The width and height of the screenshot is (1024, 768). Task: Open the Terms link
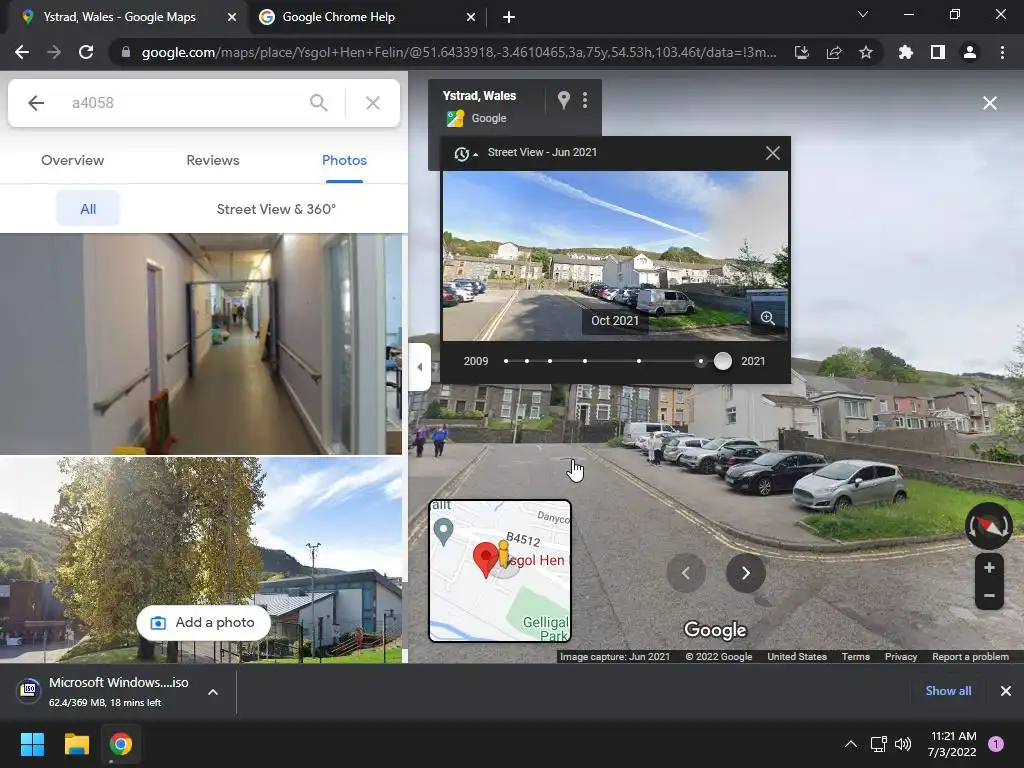pos(856,656)
